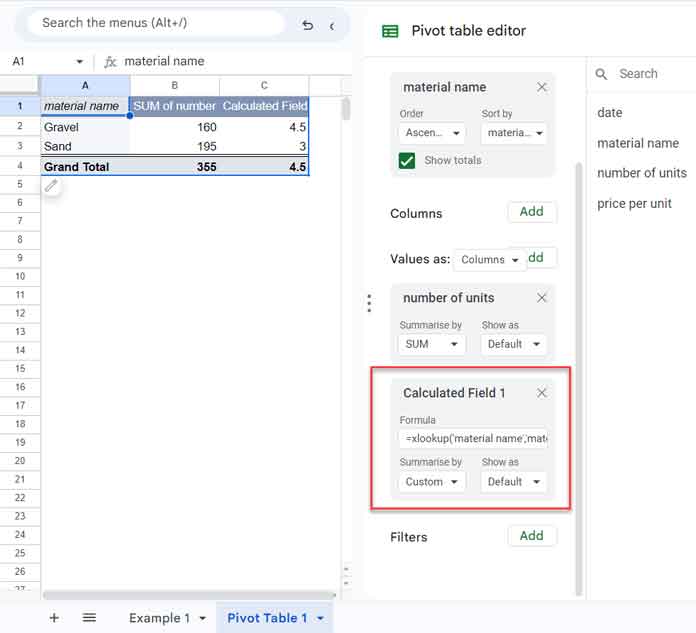The height and width of the screenshot is (633, 696).
Task: Open the cell name box dropdown arrow
Action: click(x=79, y=61)
